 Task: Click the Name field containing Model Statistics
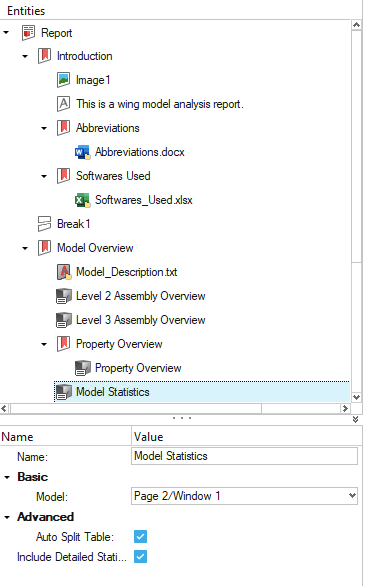(x=244, y=456)
